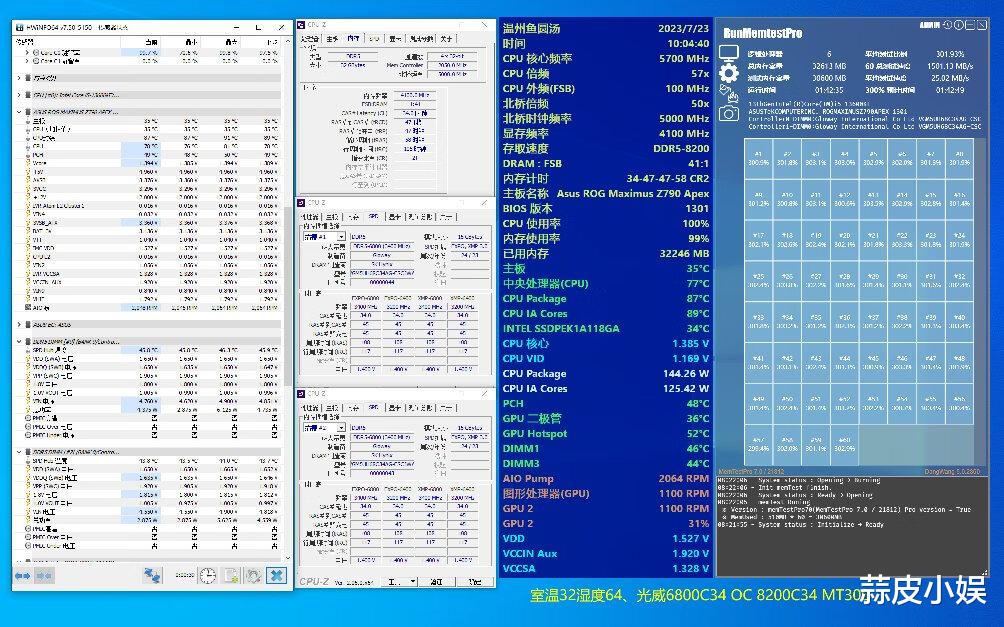Click the hand-pointer icon in RunMemtestPro sidebar
The height and width of the screenshot is (627, 1004).
(729, 94)
